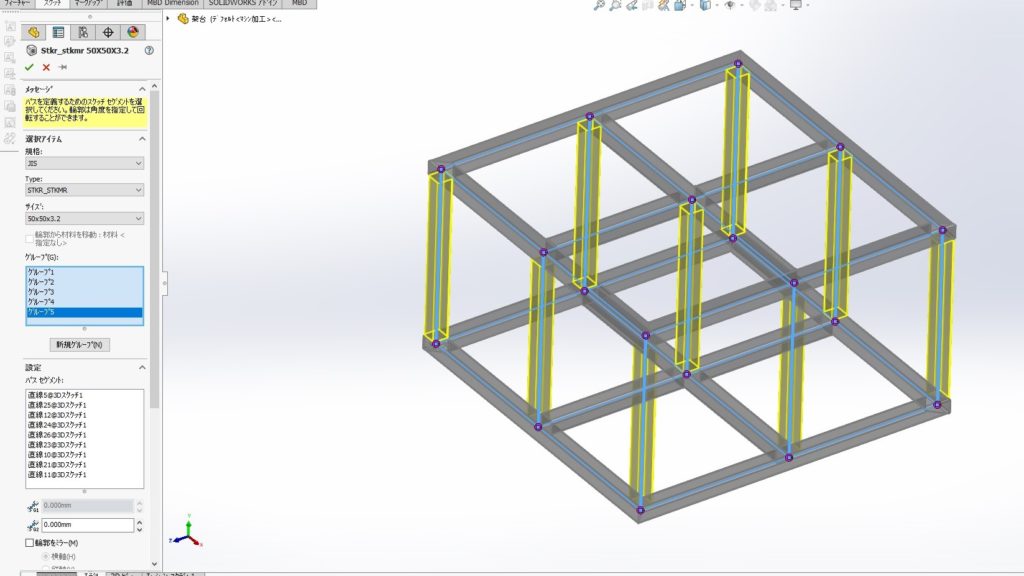Open the DimXpertManager crosshair tab

(108, 32)
